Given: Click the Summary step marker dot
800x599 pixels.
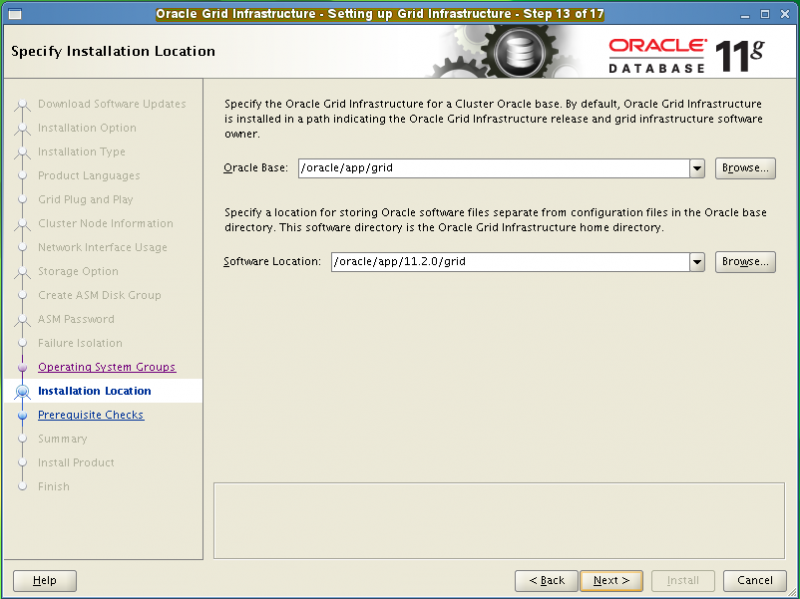Looking at the screenshot, I should click(x=23, y=439).
